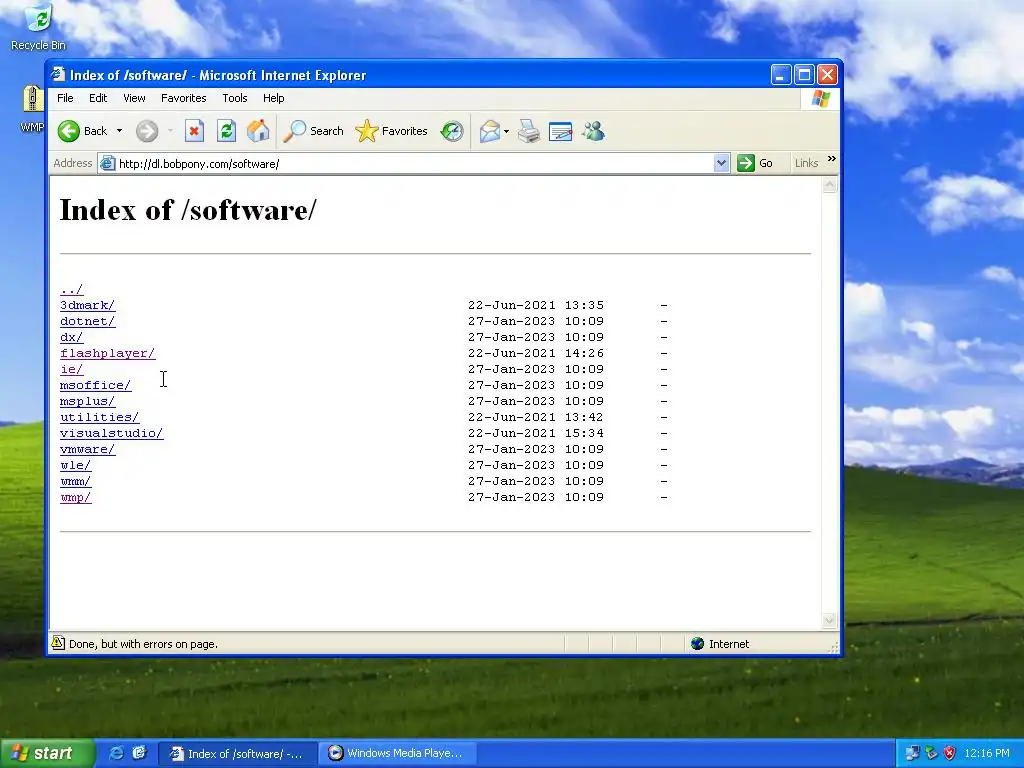The width and height of the screenshot is (1024, 768).
Task: Click the error warning icon in status bar
Action: [58, 643]
